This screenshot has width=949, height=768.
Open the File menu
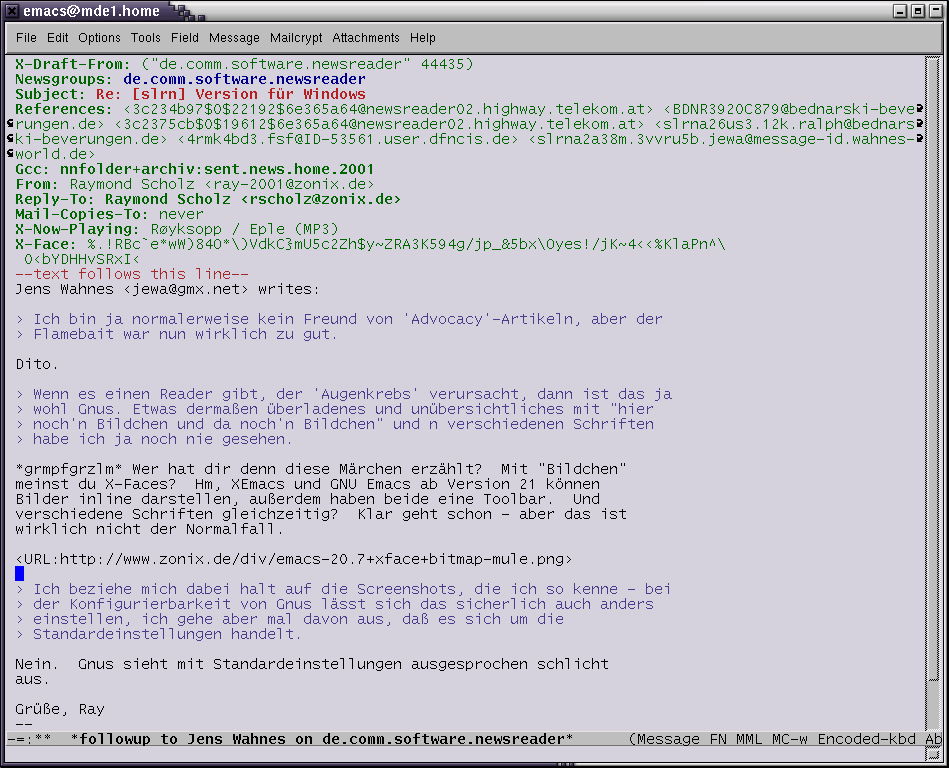click(26, 38)
